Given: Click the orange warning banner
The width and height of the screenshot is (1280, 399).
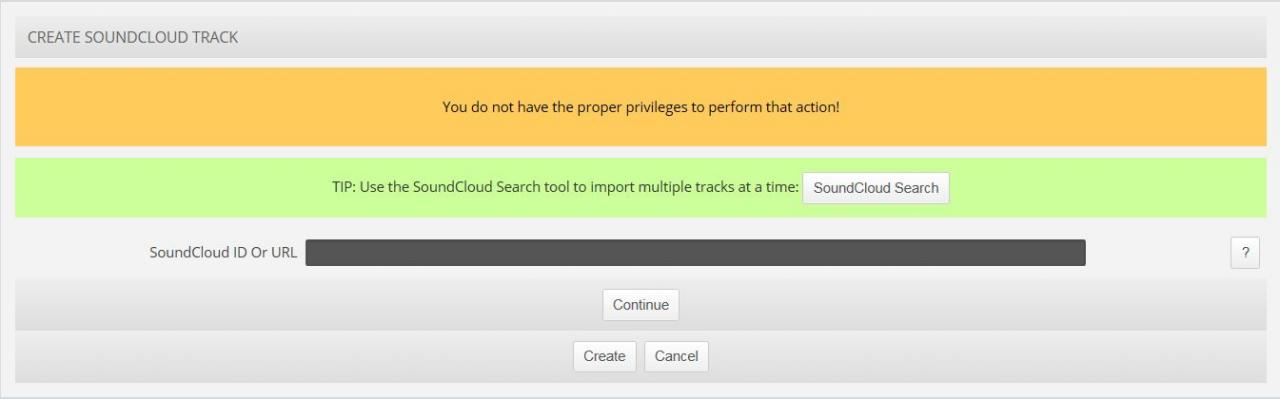Looking at the screenshot, I should (641, 107).
